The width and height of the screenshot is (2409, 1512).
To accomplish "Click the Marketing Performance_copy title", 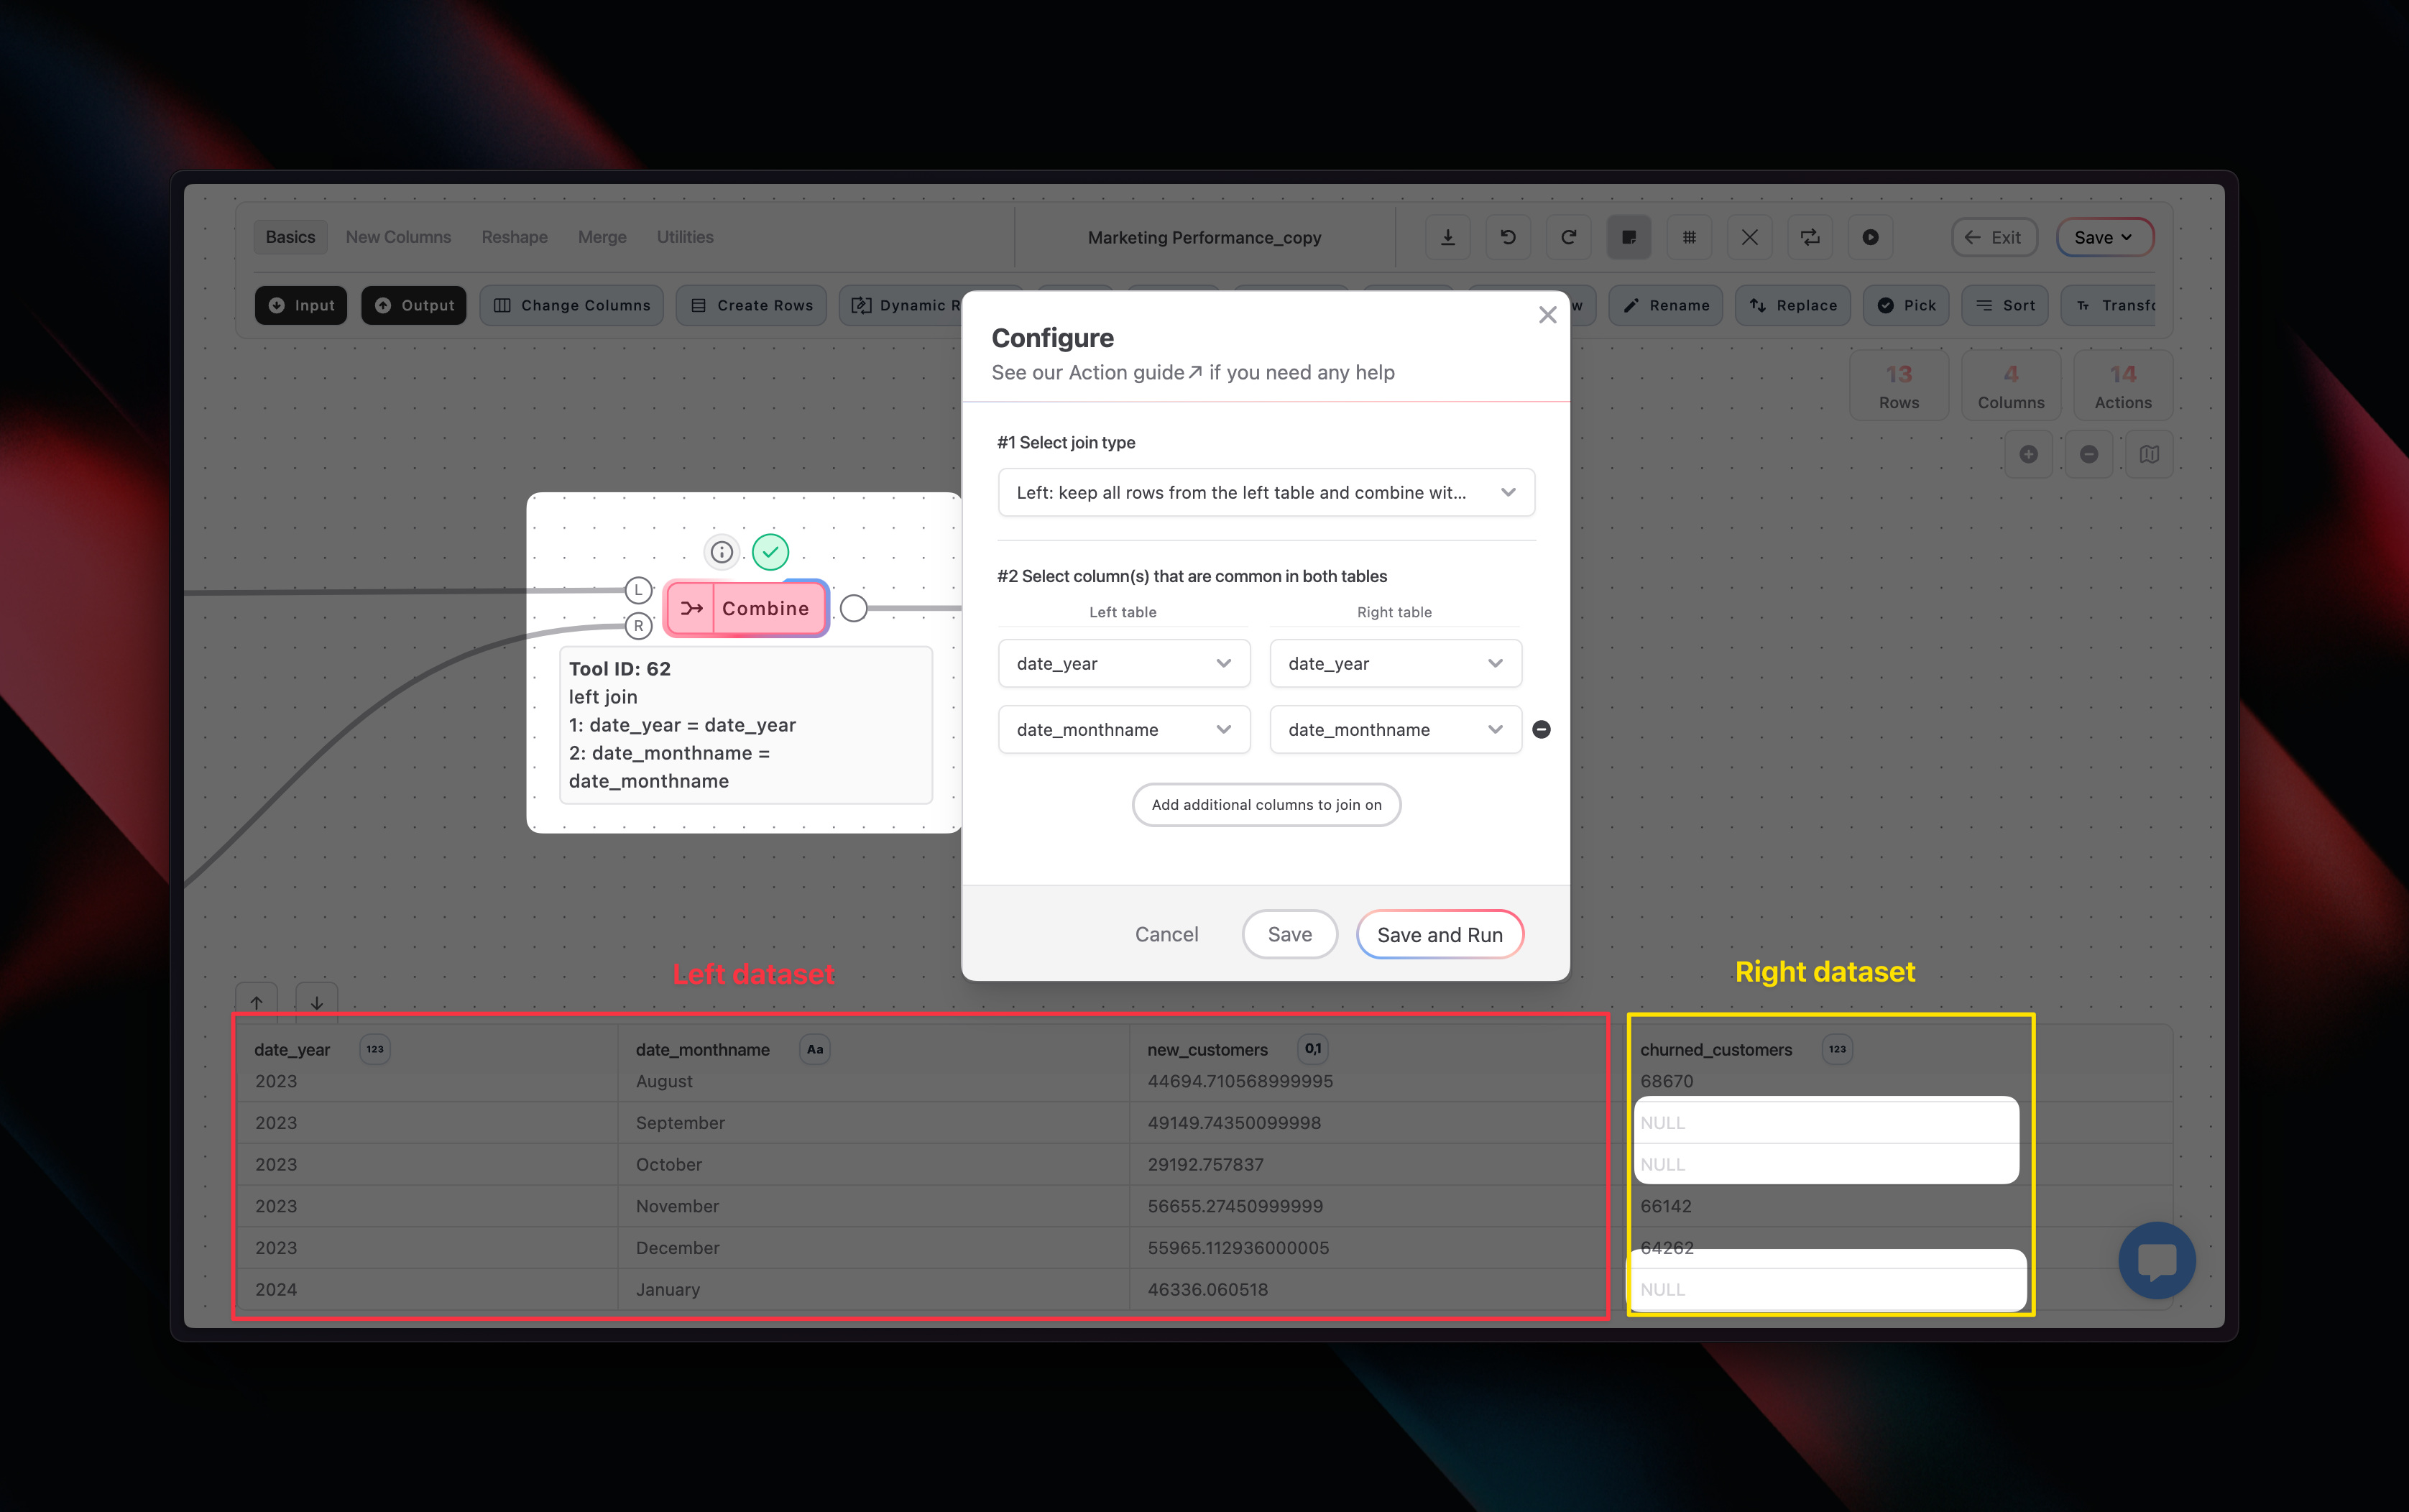I will click(x=1204, y=237).
